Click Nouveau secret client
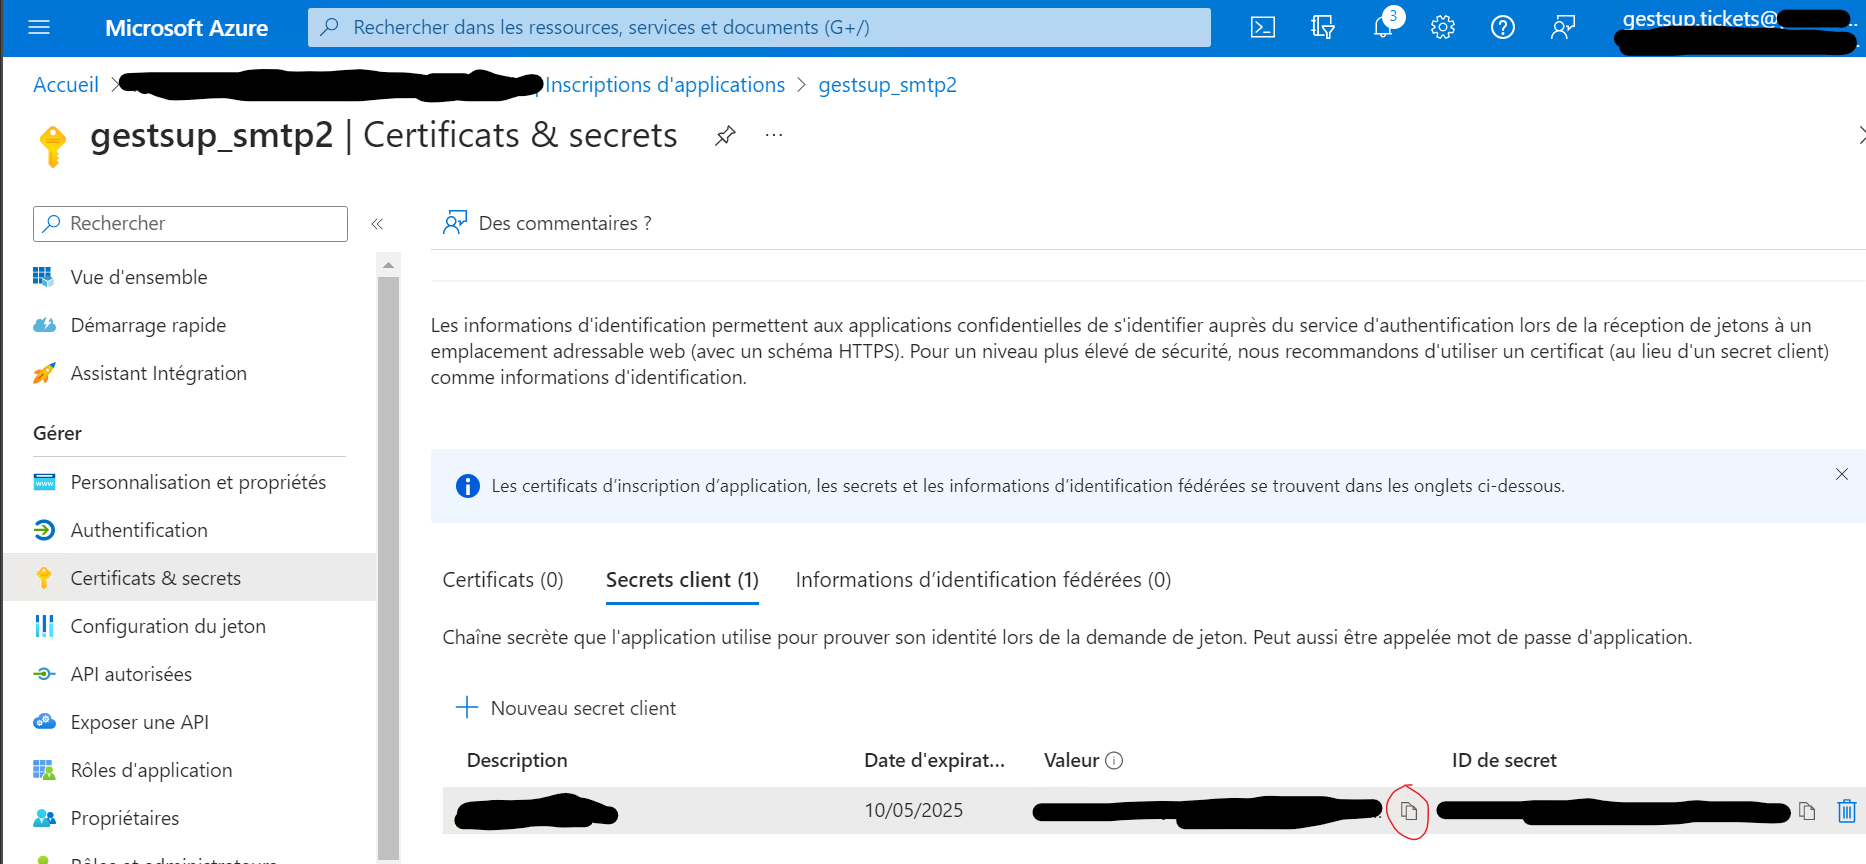The width and height of the screenshot is (1866, 864). point(566,708)
